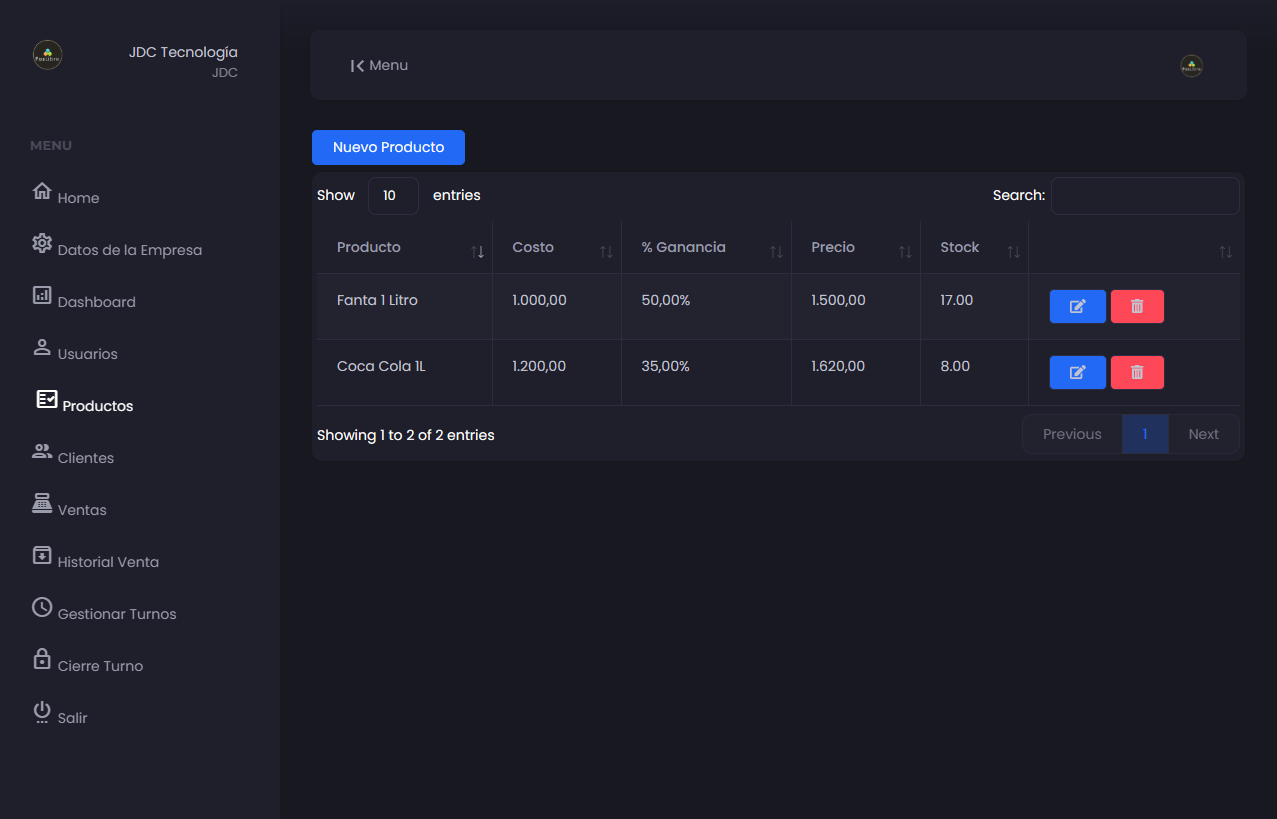1277x819 pixels.
Task: Click the Salir power icon
Action: [42, 711]
